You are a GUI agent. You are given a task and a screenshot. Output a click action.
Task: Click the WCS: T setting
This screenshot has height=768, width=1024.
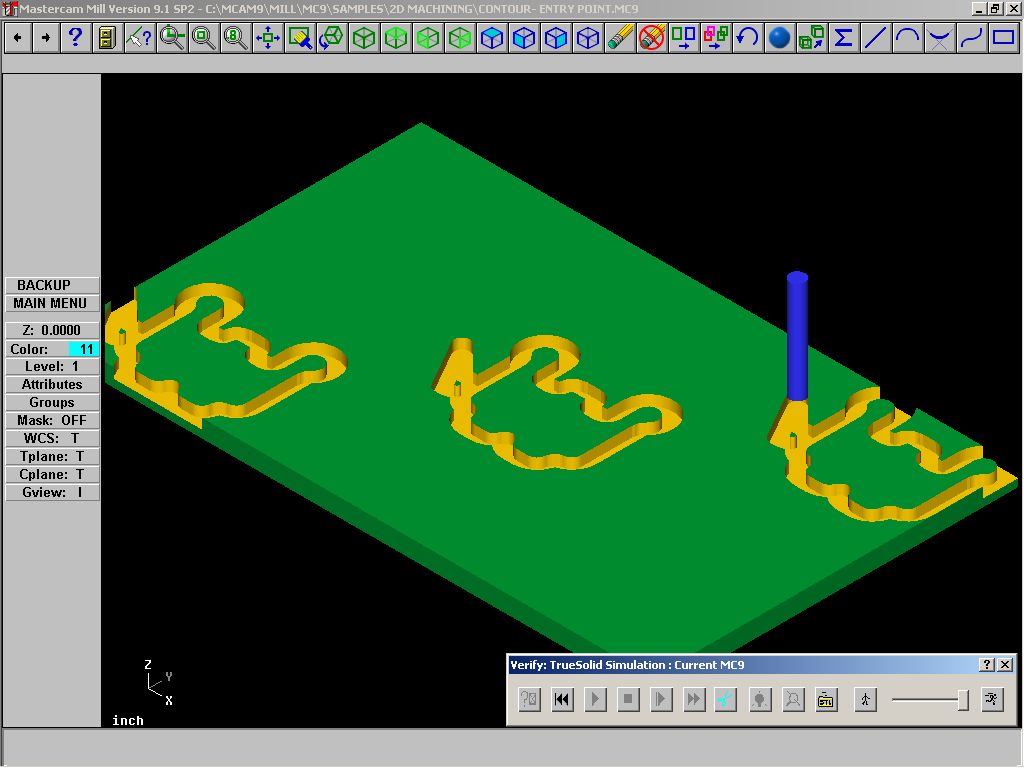[x=52, y=439]
